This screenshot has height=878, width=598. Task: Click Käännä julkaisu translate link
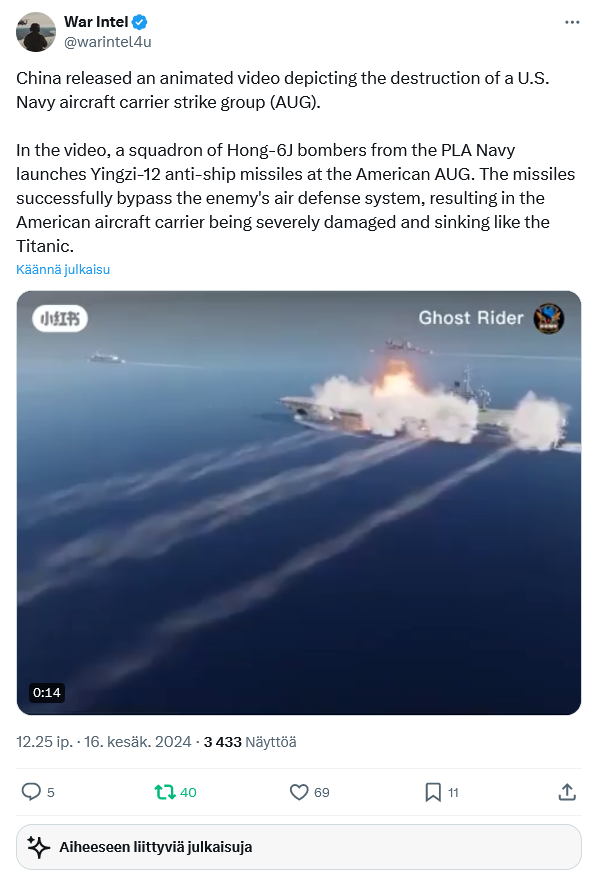[x=63, y=269]
